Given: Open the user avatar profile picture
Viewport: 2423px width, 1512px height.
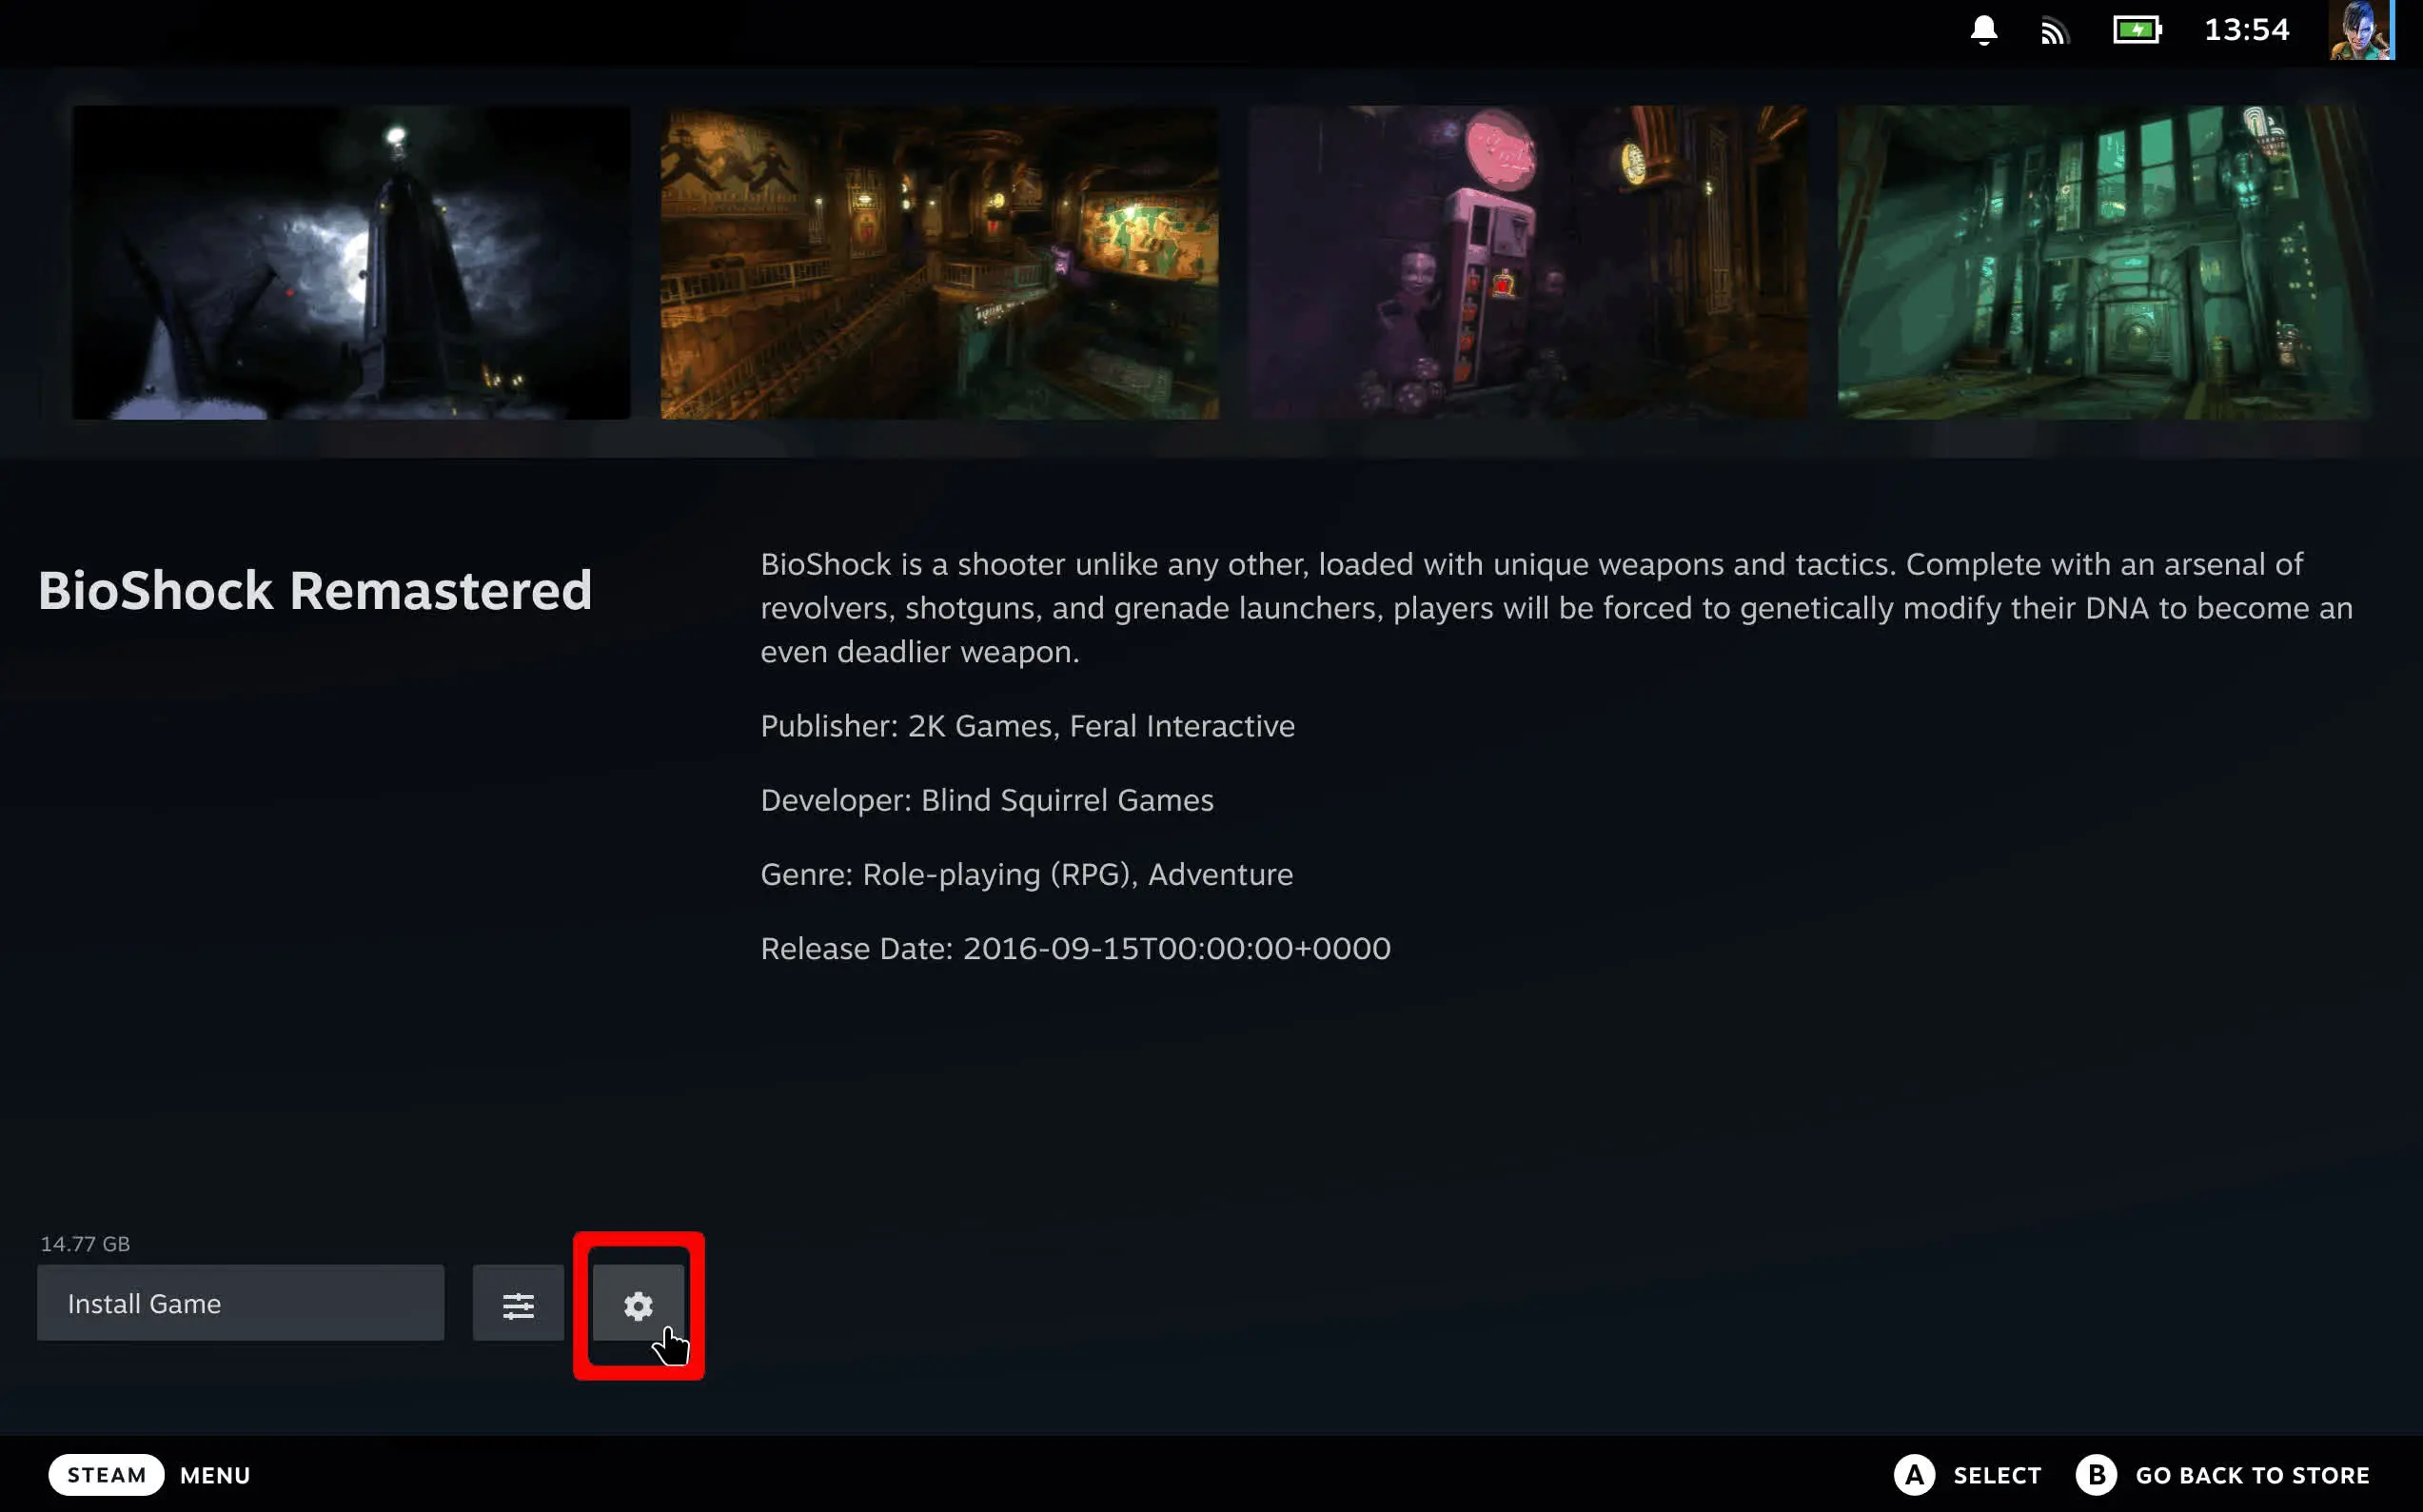Looking at the screenshot, I should coord(2361,30).
